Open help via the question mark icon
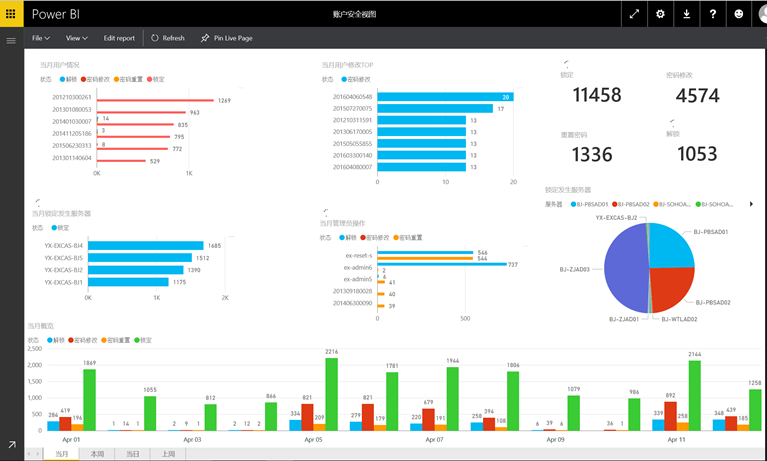 713,14
